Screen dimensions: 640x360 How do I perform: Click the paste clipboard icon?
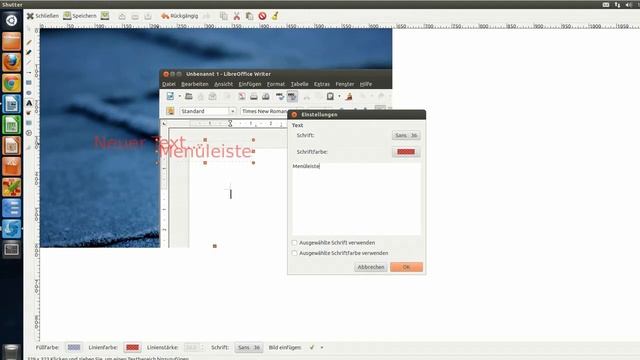point(249,16)
